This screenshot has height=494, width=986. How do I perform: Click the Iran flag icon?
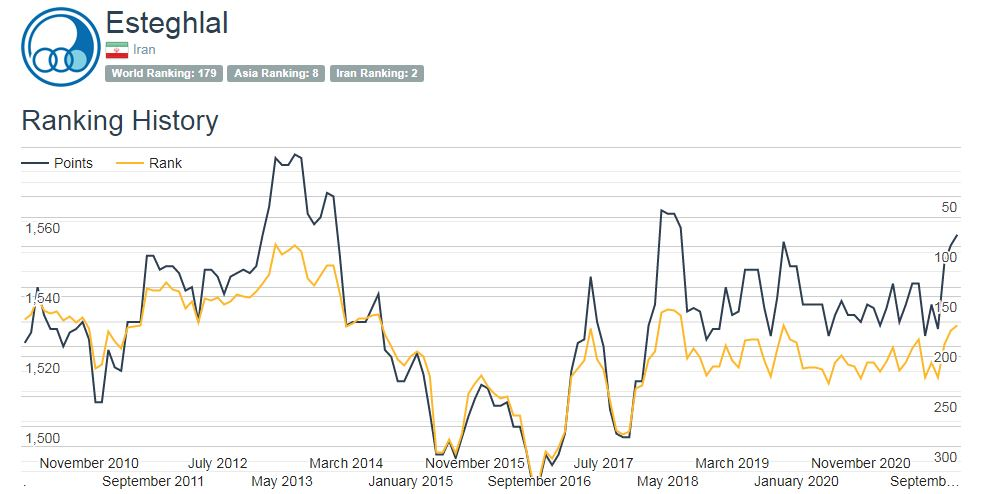coord(116,49)
